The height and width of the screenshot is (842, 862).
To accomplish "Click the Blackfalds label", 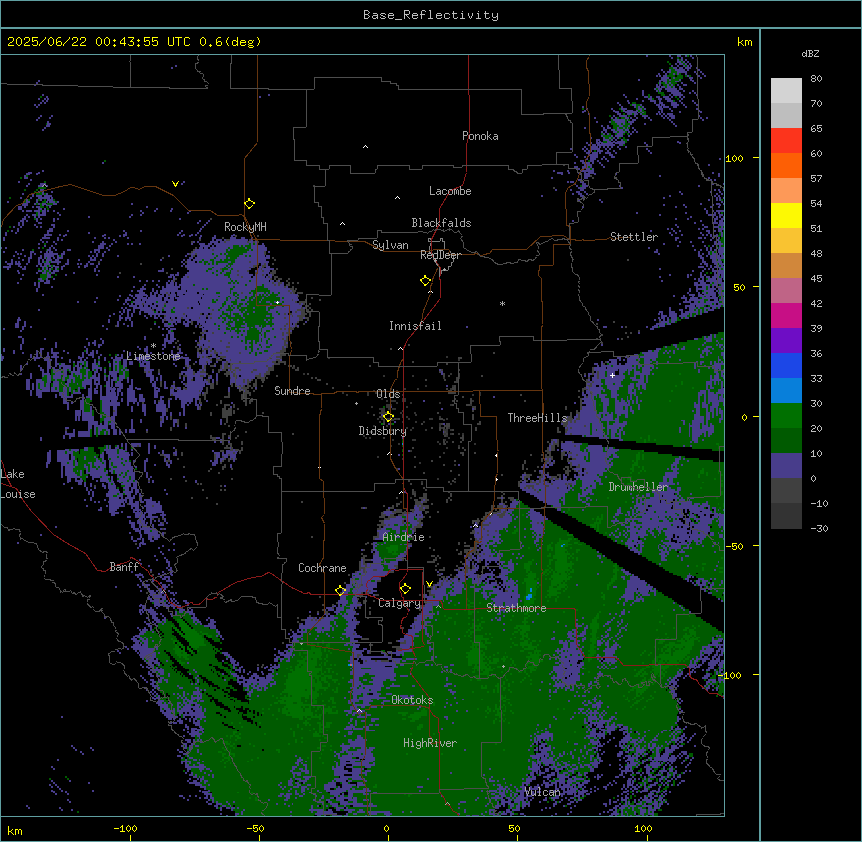I will (441, 223).
